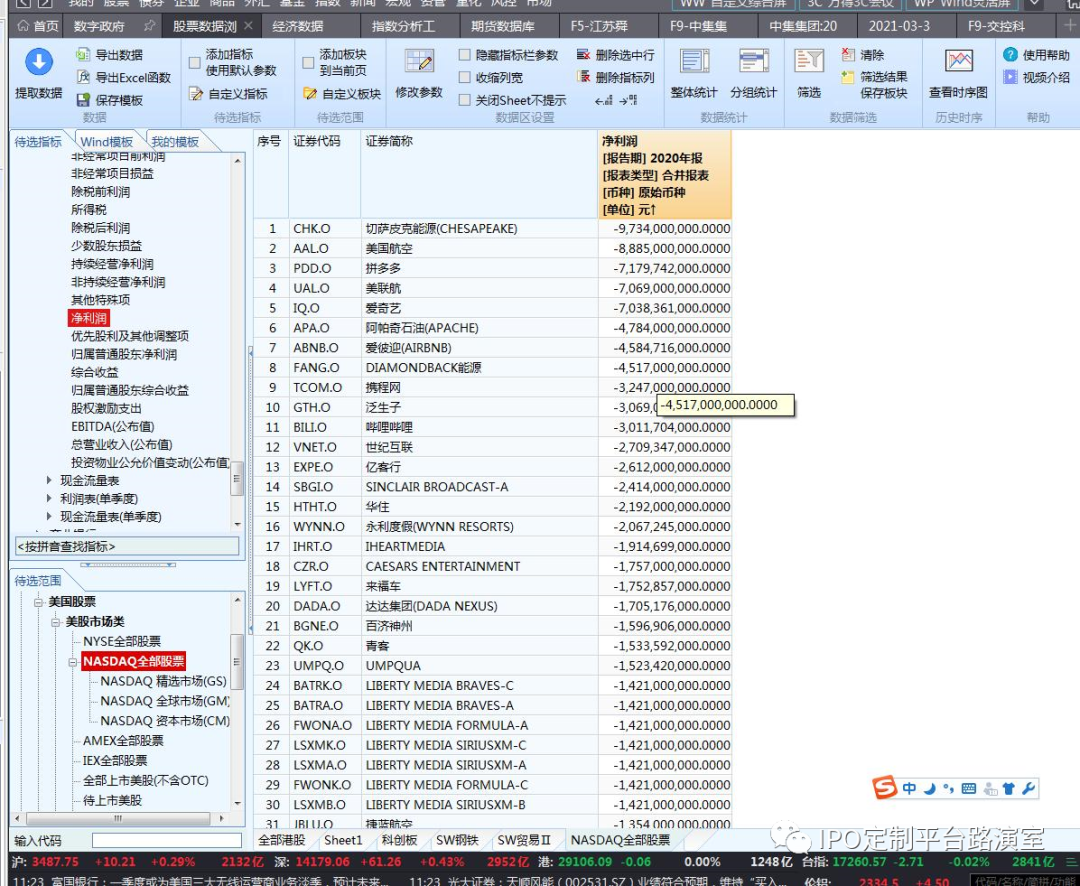Open the Sogou toolbox wrench icon

[1028, 788]
